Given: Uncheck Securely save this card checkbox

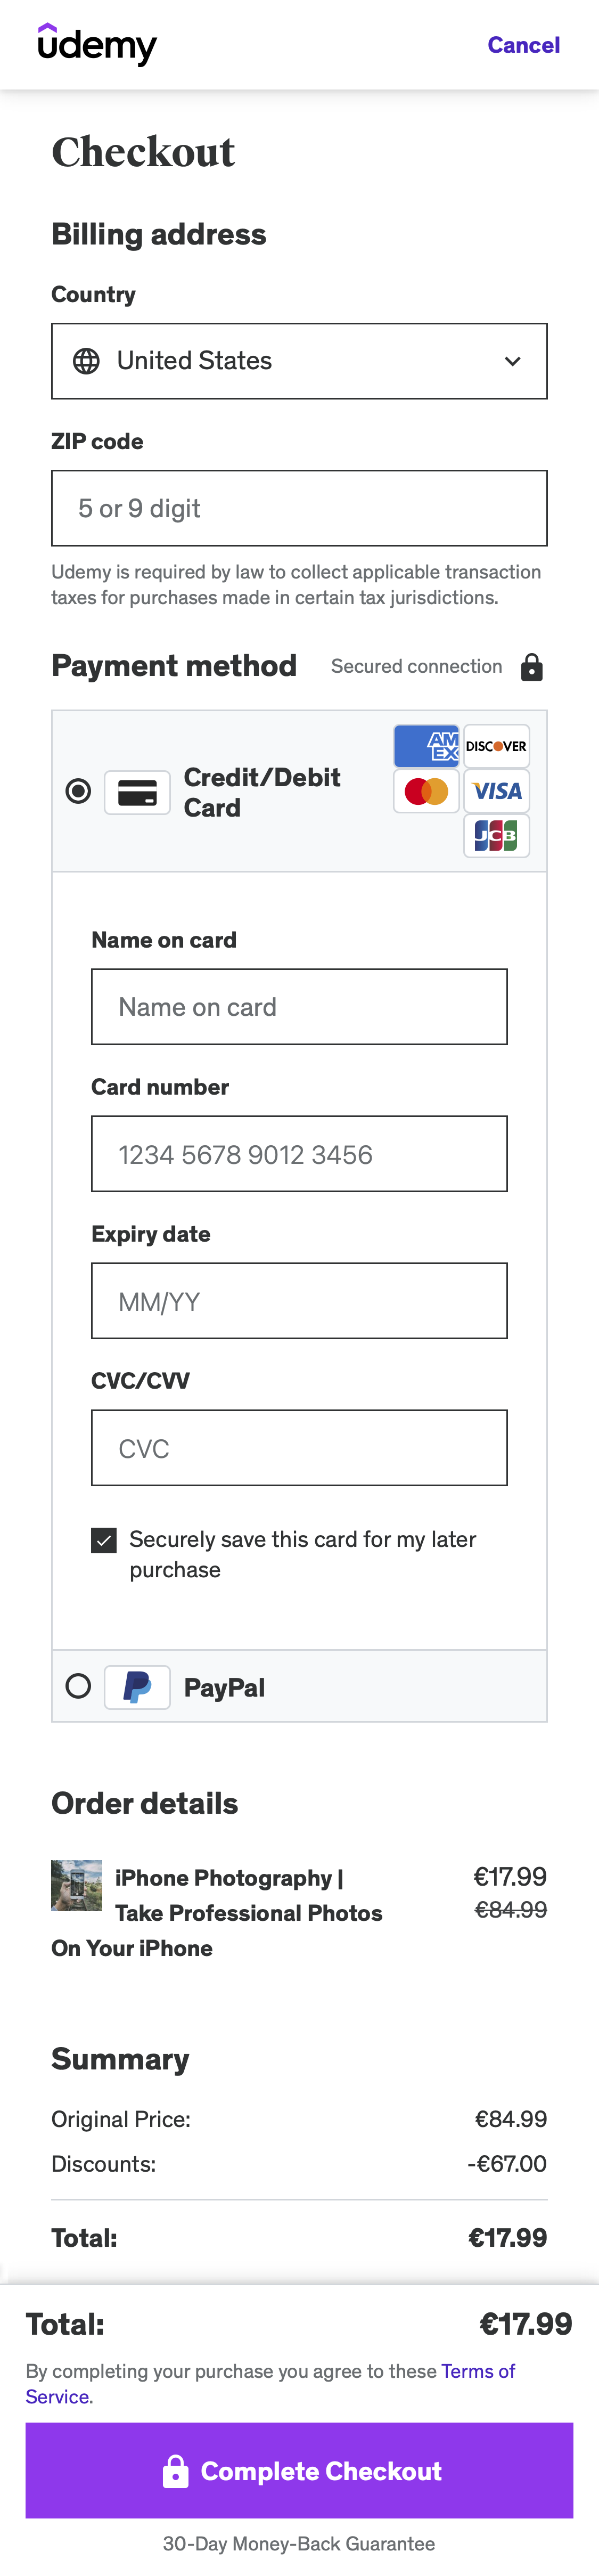Looking at the screenshot, I should click(x=104, y=1540).
